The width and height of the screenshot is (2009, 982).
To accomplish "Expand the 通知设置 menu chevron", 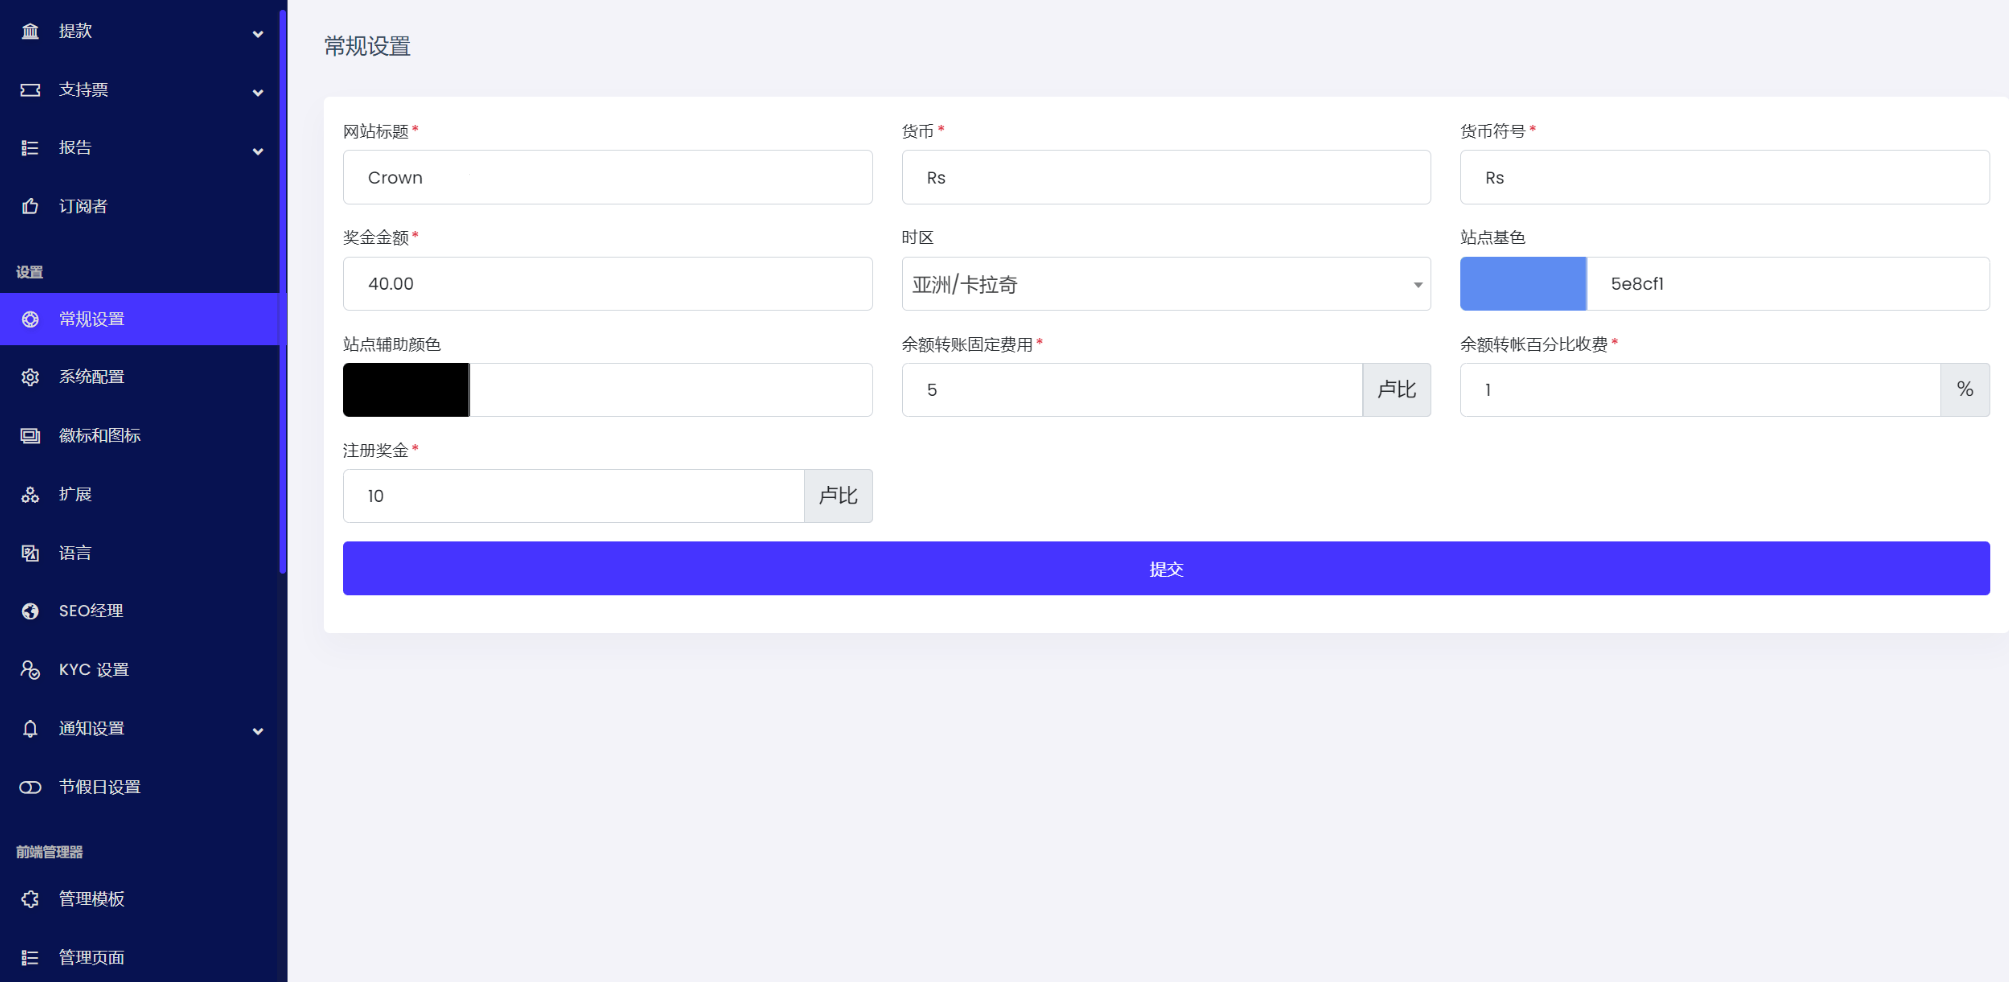I will point(258,731).
